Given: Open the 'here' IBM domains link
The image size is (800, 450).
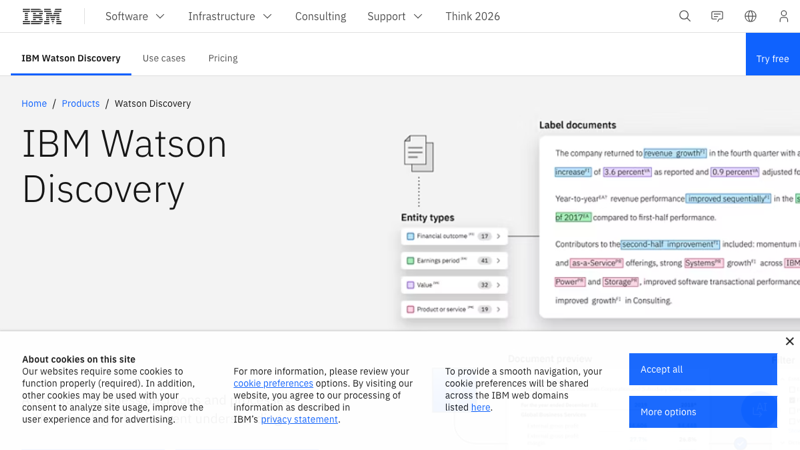Looking at the screenshot, I should click(481, 407).
